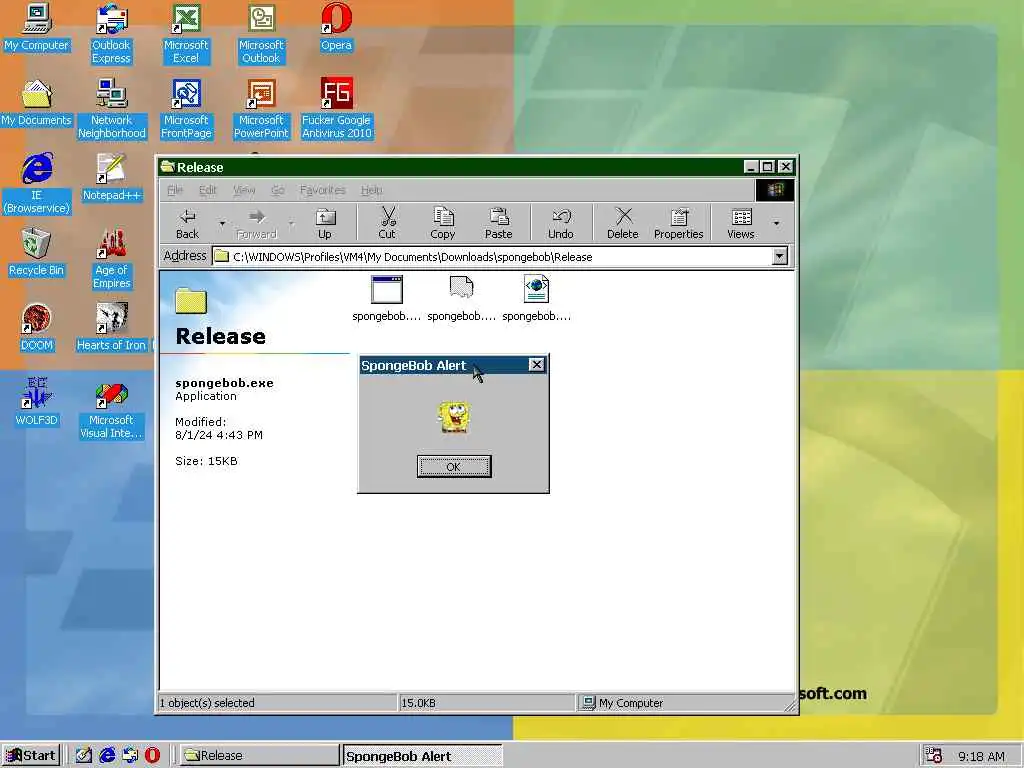1024x768 pixels.
Task: Select the Microsoft FrontPage desktop shortcut
Action: tap(186, 109)
